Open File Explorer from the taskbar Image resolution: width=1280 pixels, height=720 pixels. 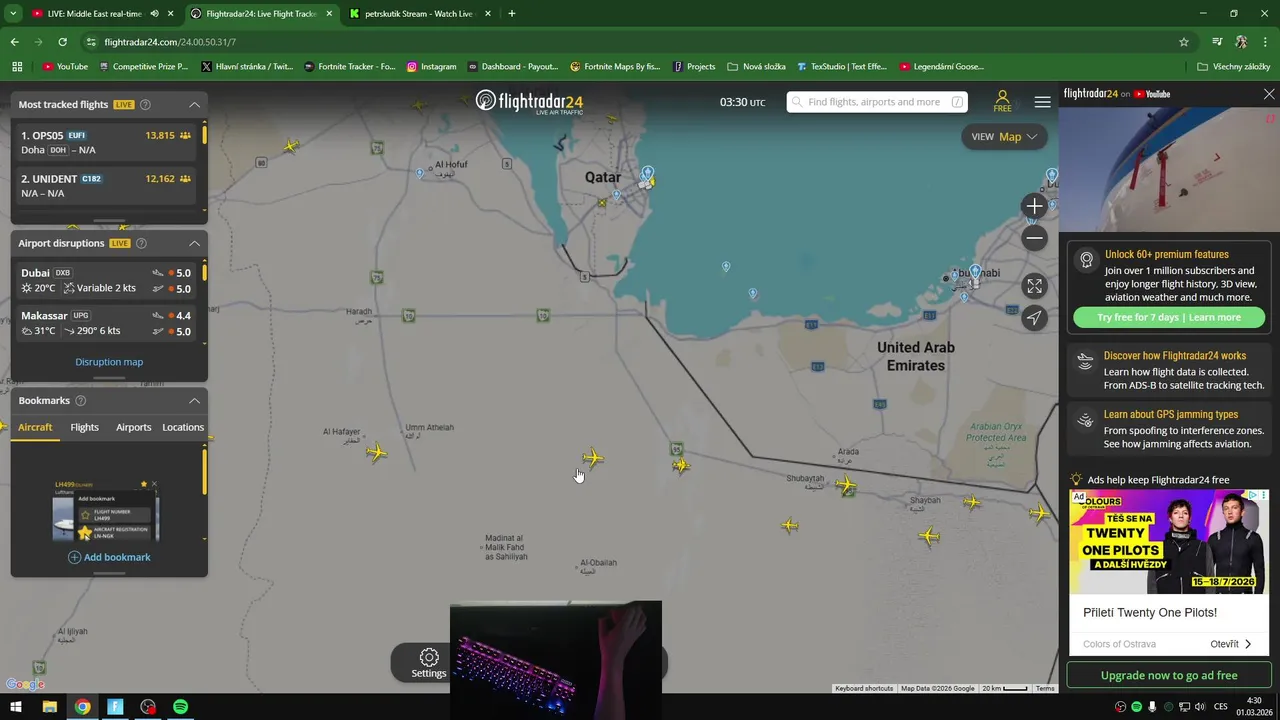click(x=49, y=707)
